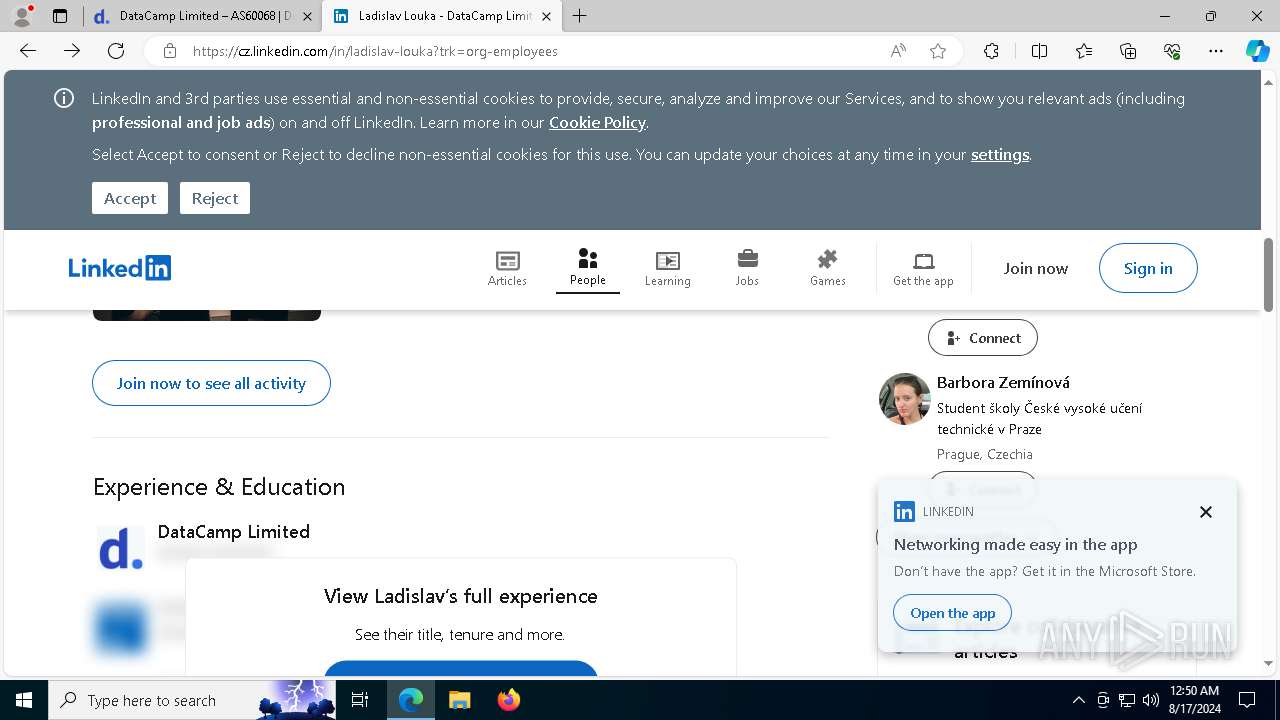The image size is (1280, 720).
Task: Click Open the app button
Action: 953,613
